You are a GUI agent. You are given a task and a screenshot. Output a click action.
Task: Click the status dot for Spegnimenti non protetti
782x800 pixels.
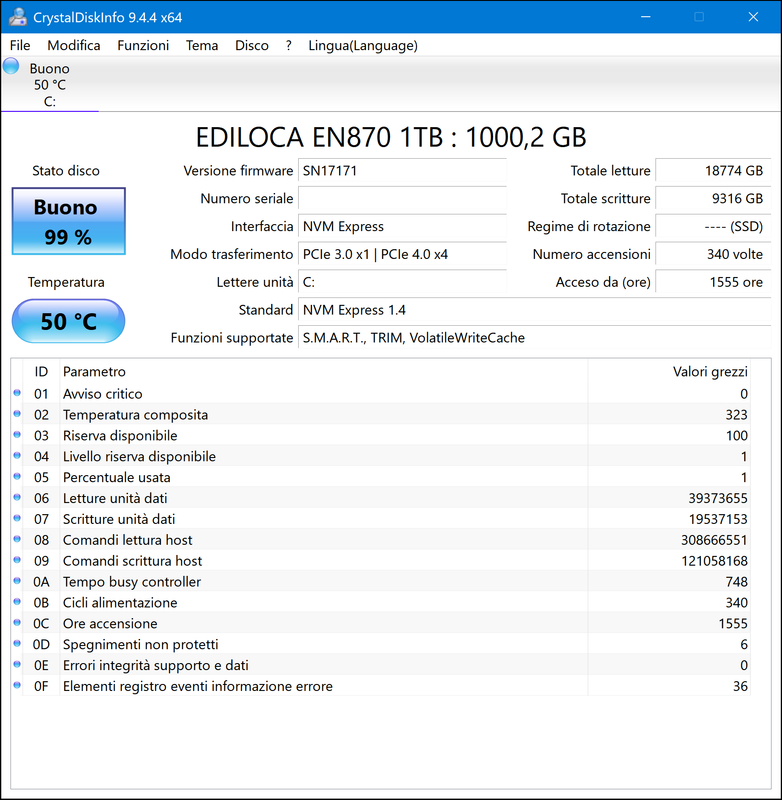pos(17,644)
